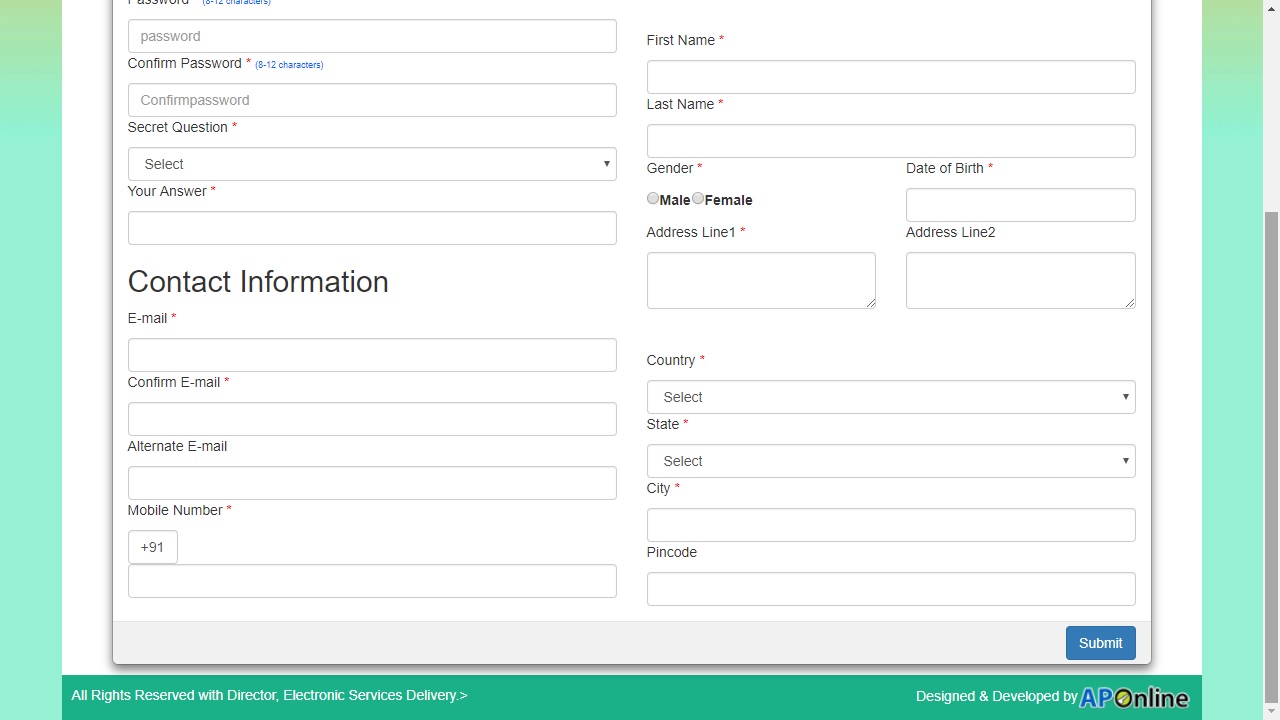This screenshot has height=720, width=1280.
Task: Focus the E-mail input field
Action: point(372,355)
